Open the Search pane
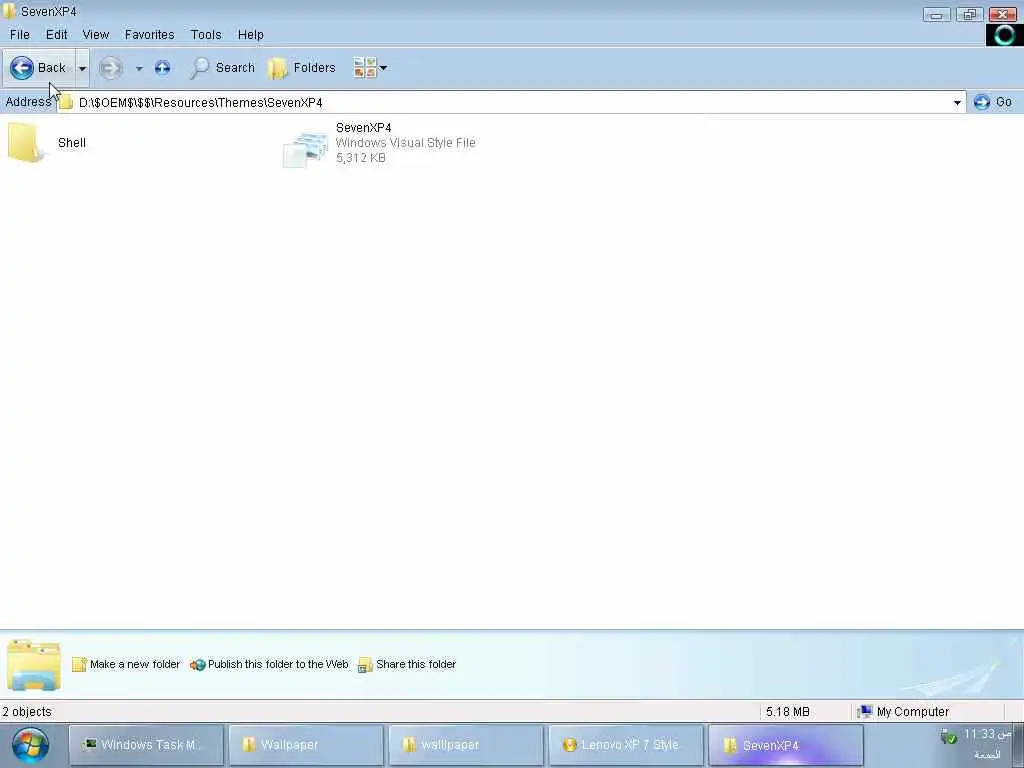The height and width of the screenshot is (768, 1024). tap(222, 68)
